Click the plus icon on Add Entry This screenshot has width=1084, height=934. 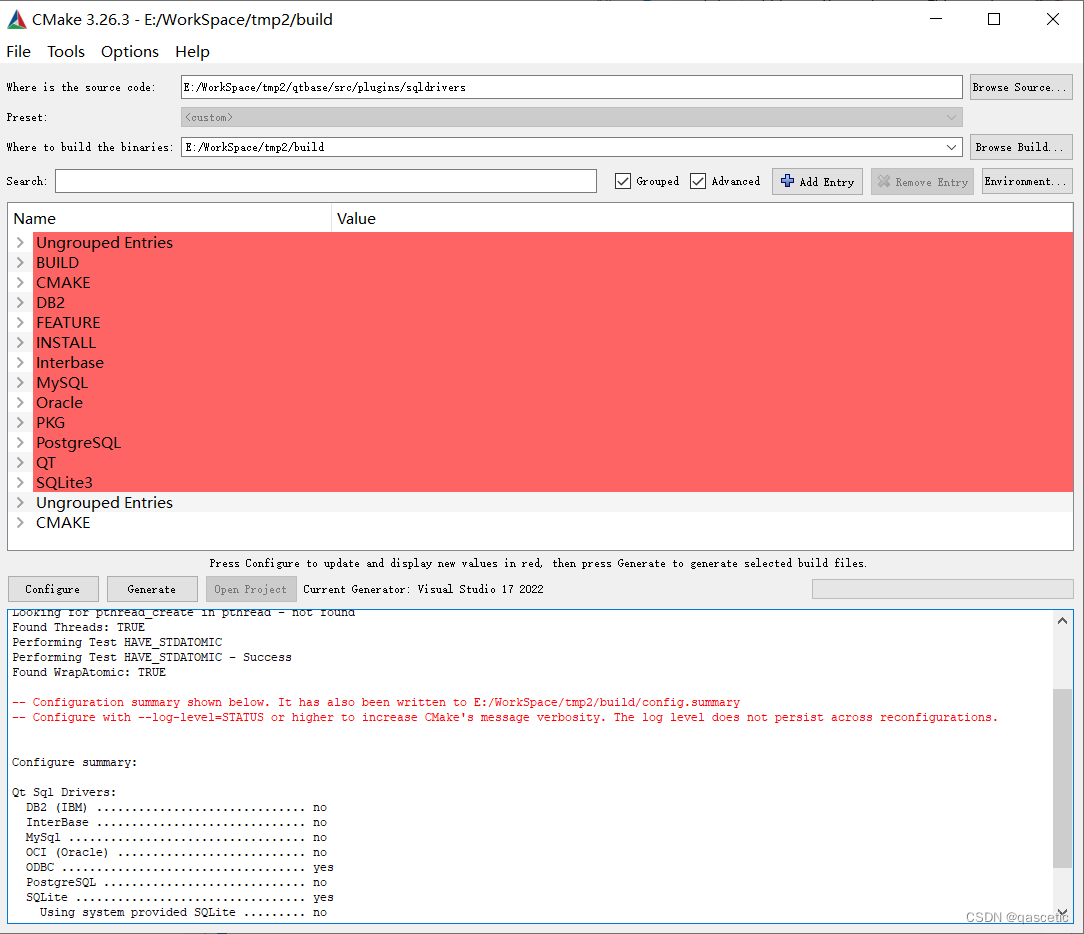click(787, 181)
